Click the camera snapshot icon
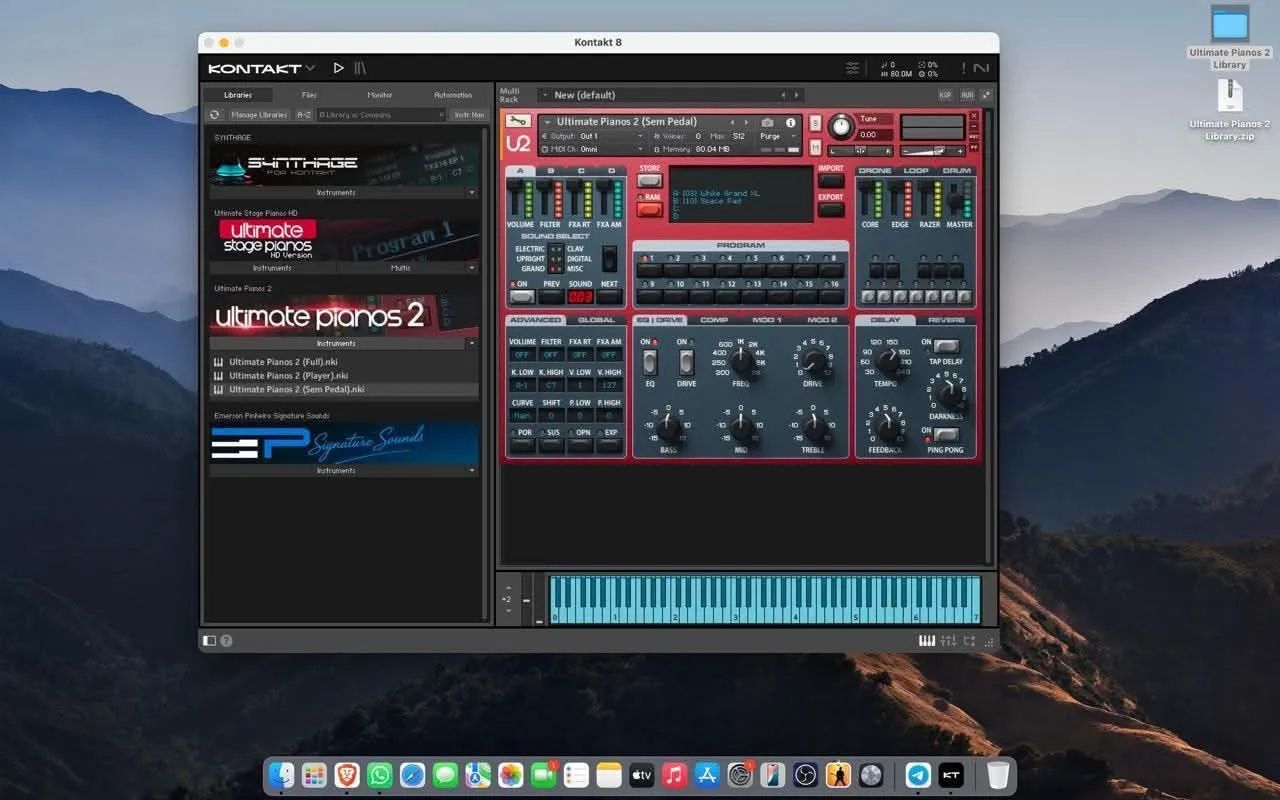Viewport: 1280px width, 800px height. [767, 122]
